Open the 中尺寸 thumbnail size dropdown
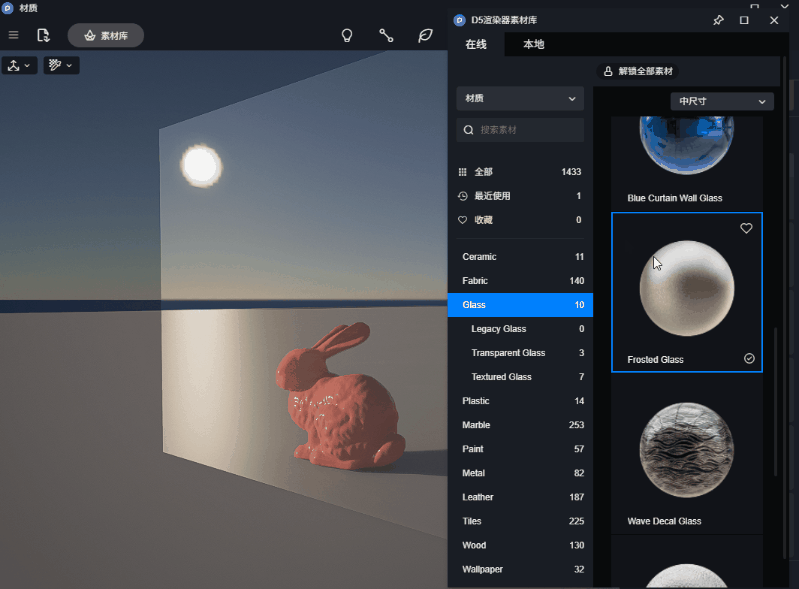This screenshot has height=589, width=799. (721, 101)
